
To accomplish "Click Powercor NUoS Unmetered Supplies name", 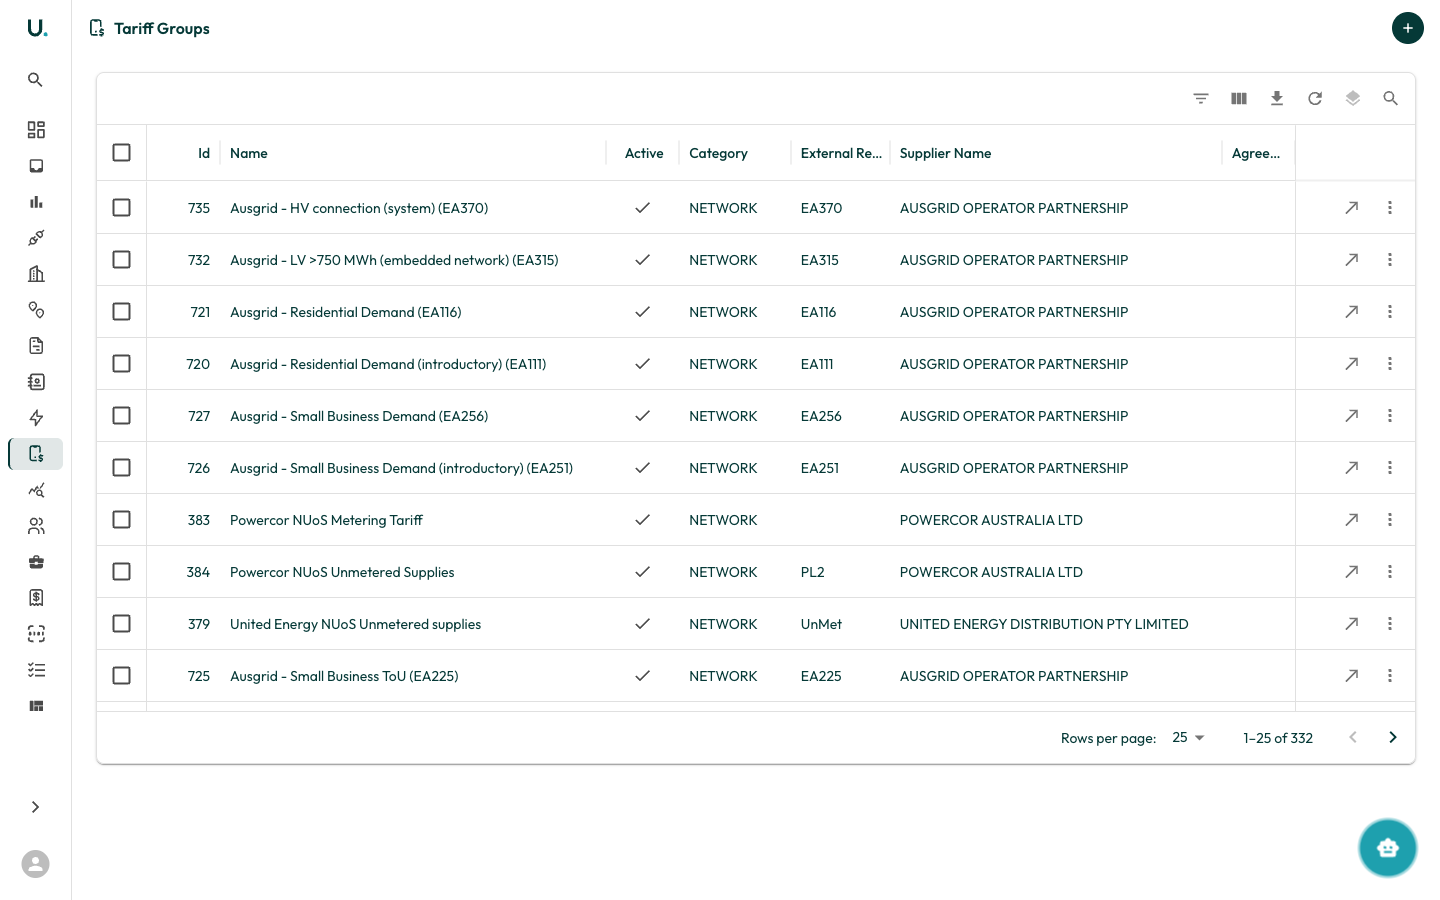I will click(x=342, y=572).
